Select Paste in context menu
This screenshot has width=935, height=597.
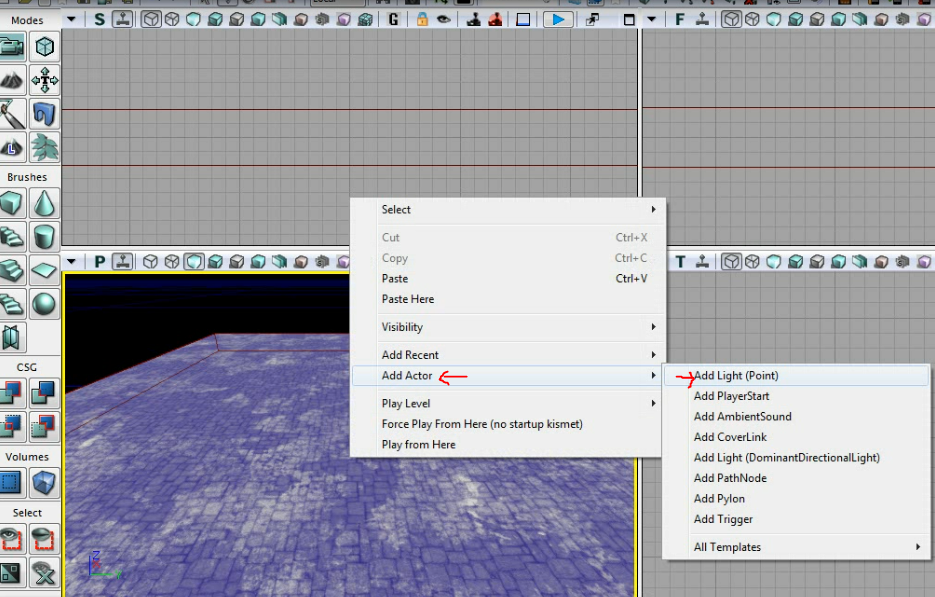(x=507, y=279)
